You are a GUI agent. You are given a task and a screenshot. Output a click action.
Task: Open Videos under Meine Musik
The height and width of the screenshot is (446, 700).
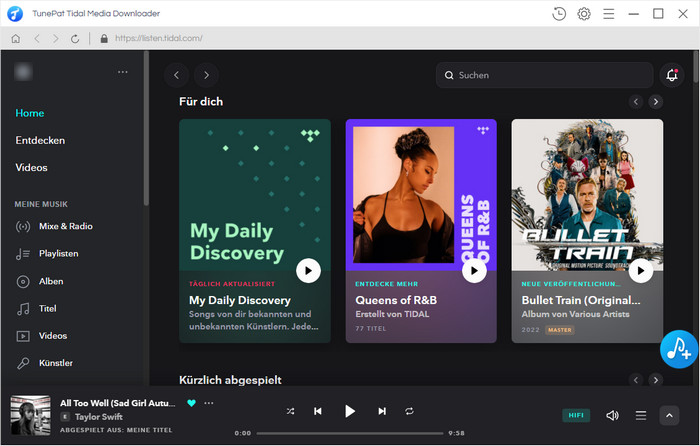coord(42,336)
